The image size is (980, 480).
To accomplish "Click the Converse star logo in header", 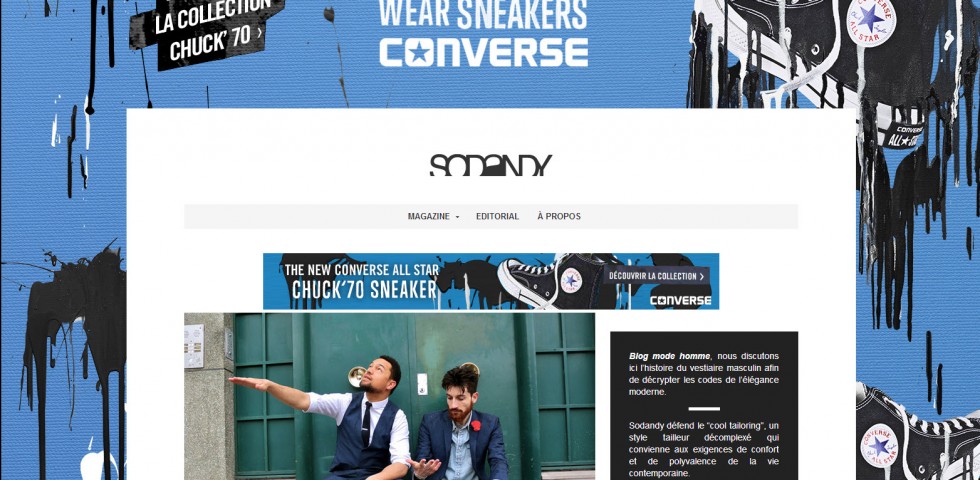I will click(x=418, y=52).
